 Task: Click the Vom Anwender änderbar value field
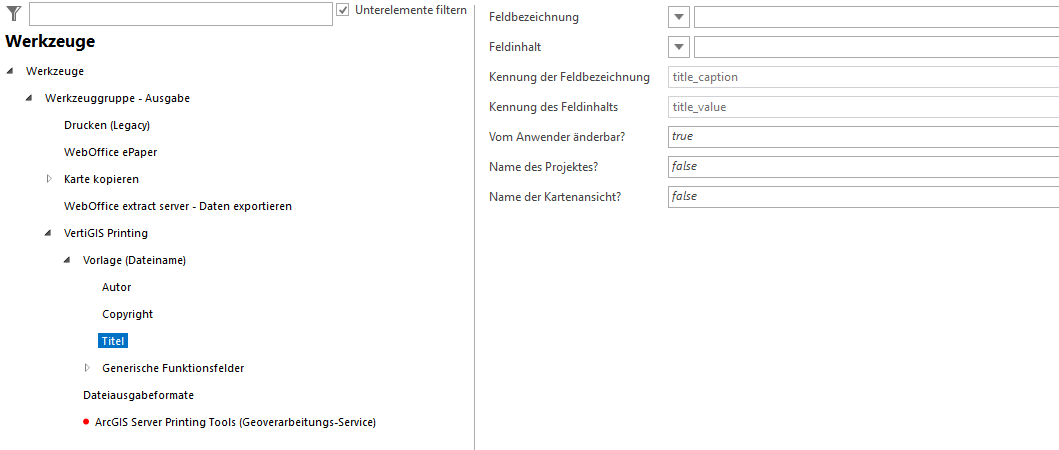863,136
